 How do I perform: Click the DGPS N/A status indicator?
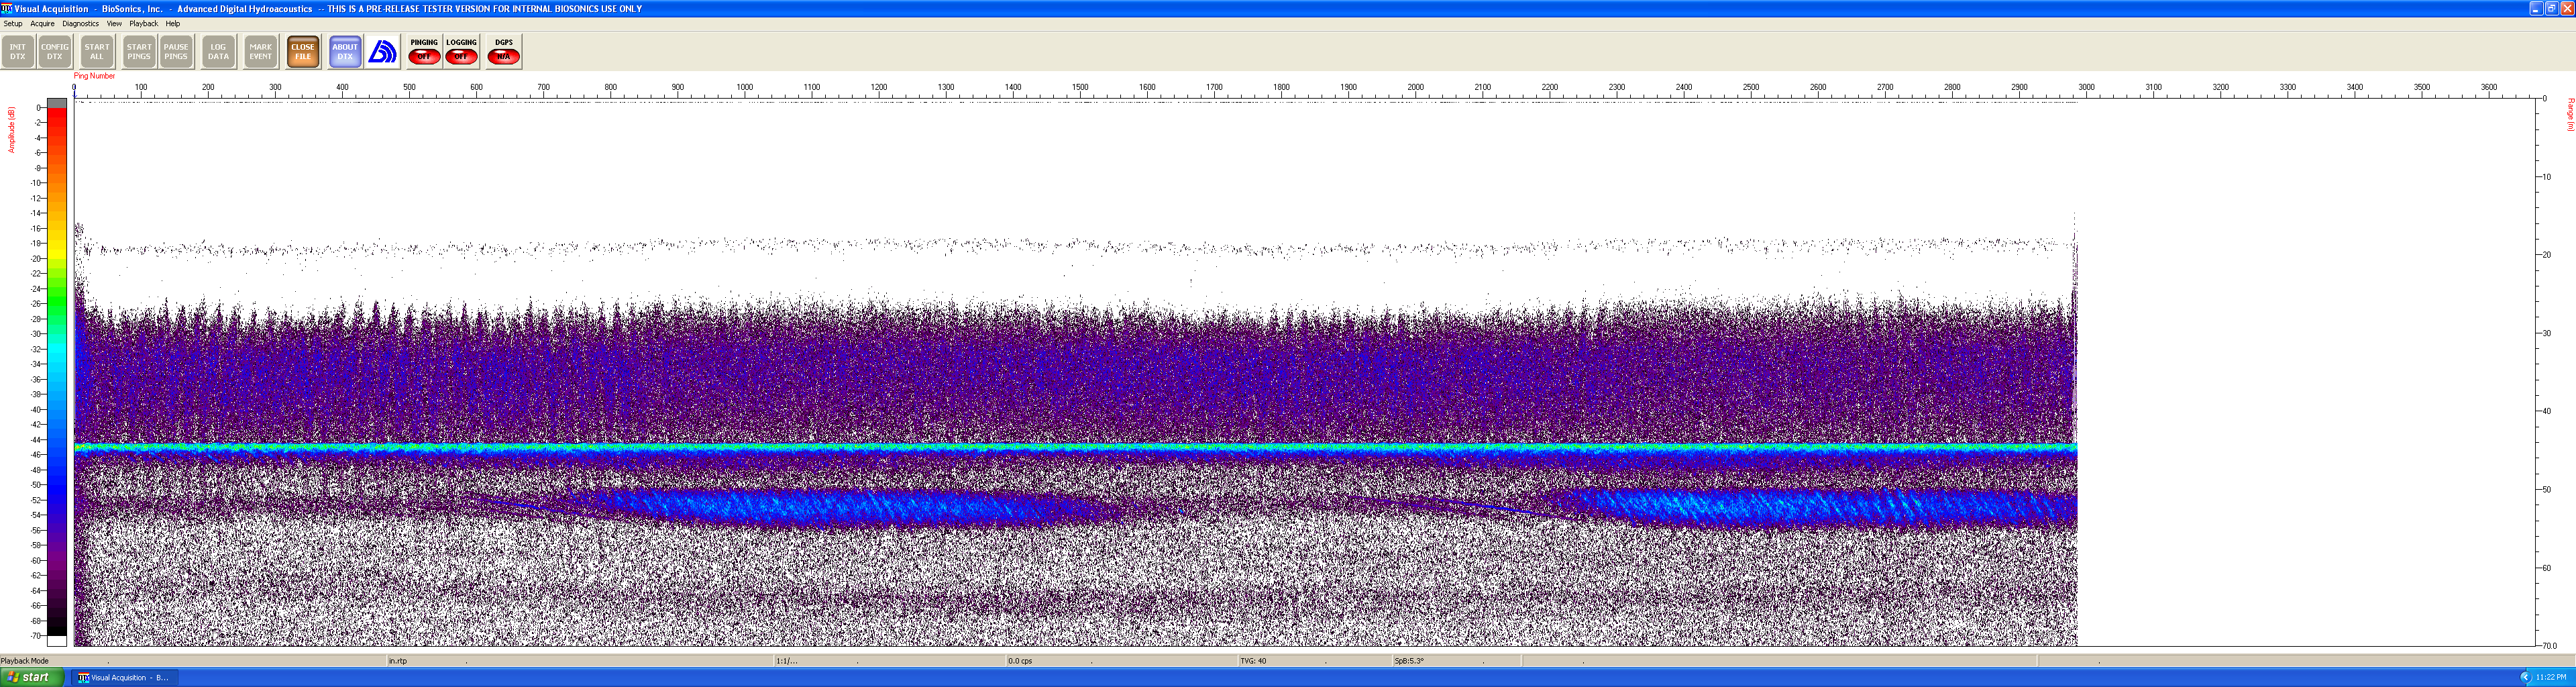(x=503, y=52)
